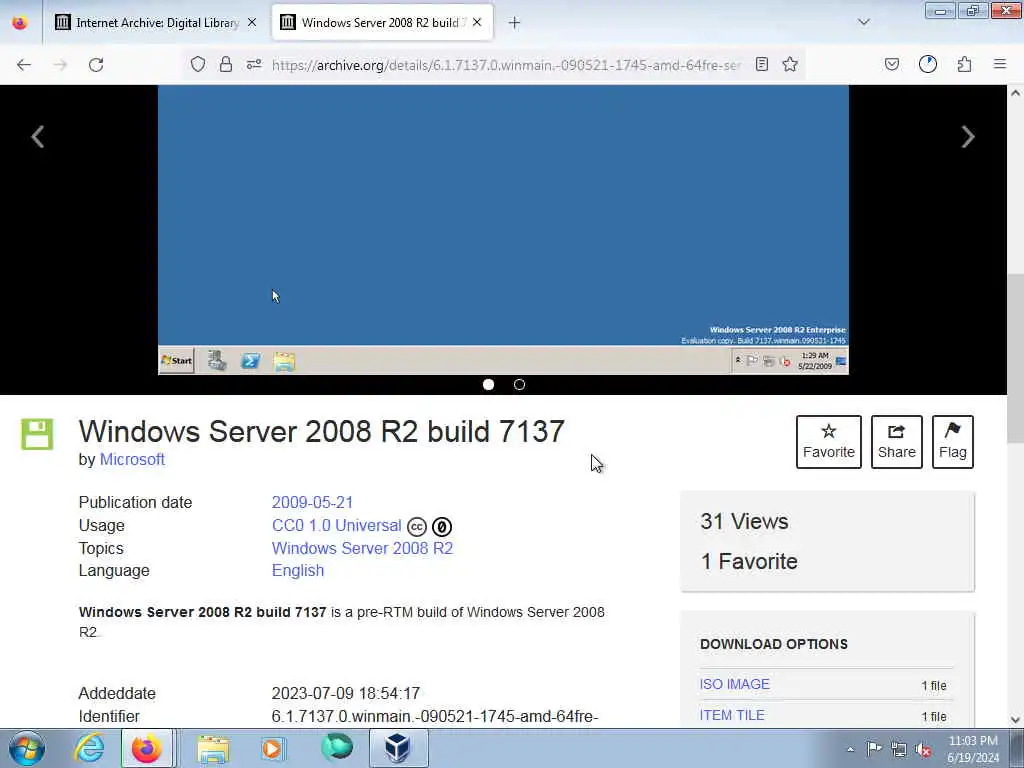Show hidden system tray icons

850,749
